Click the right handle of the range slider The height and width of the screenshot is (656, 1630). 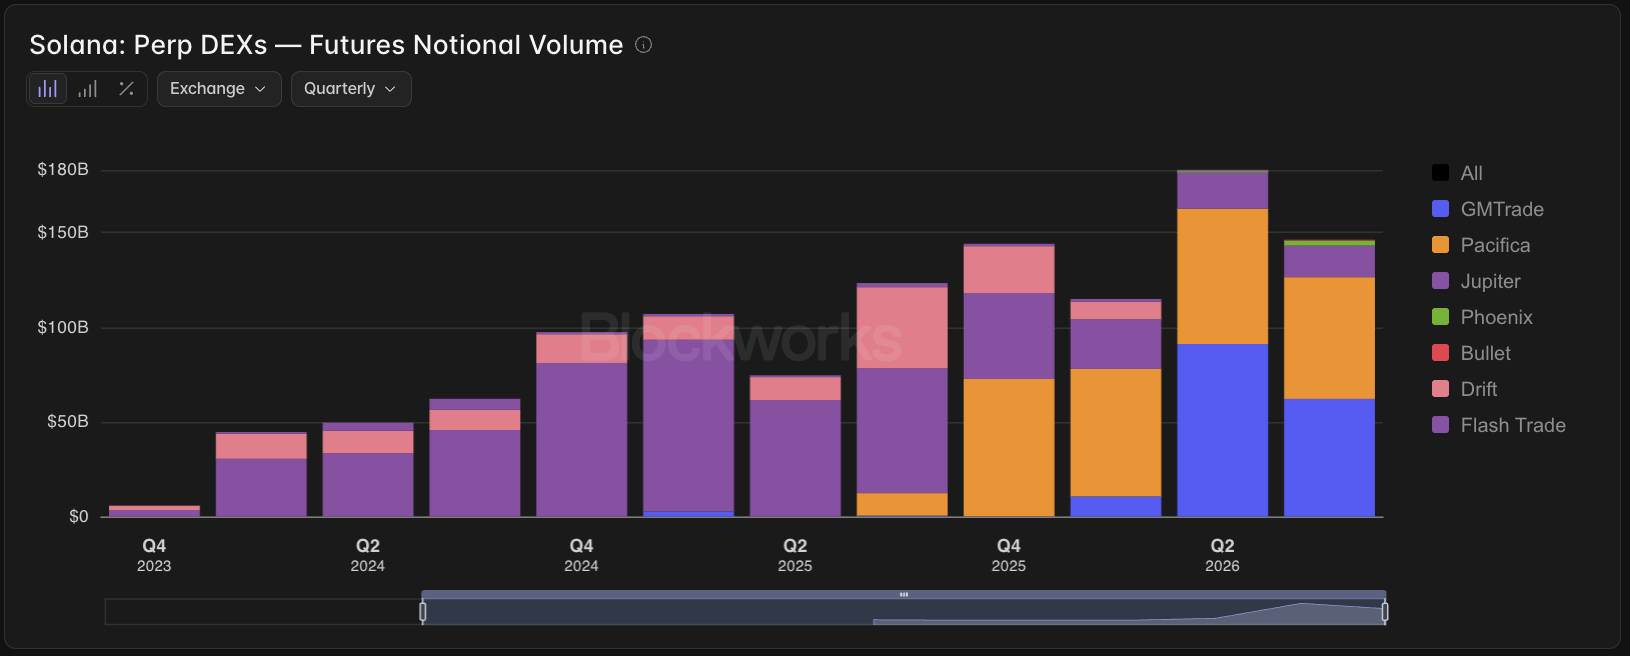[1385, 612]
